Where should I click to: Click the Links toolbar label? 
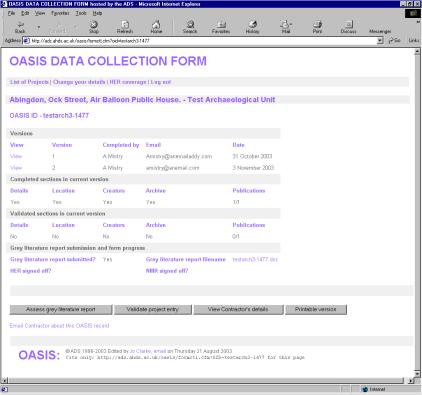point(414,40)
